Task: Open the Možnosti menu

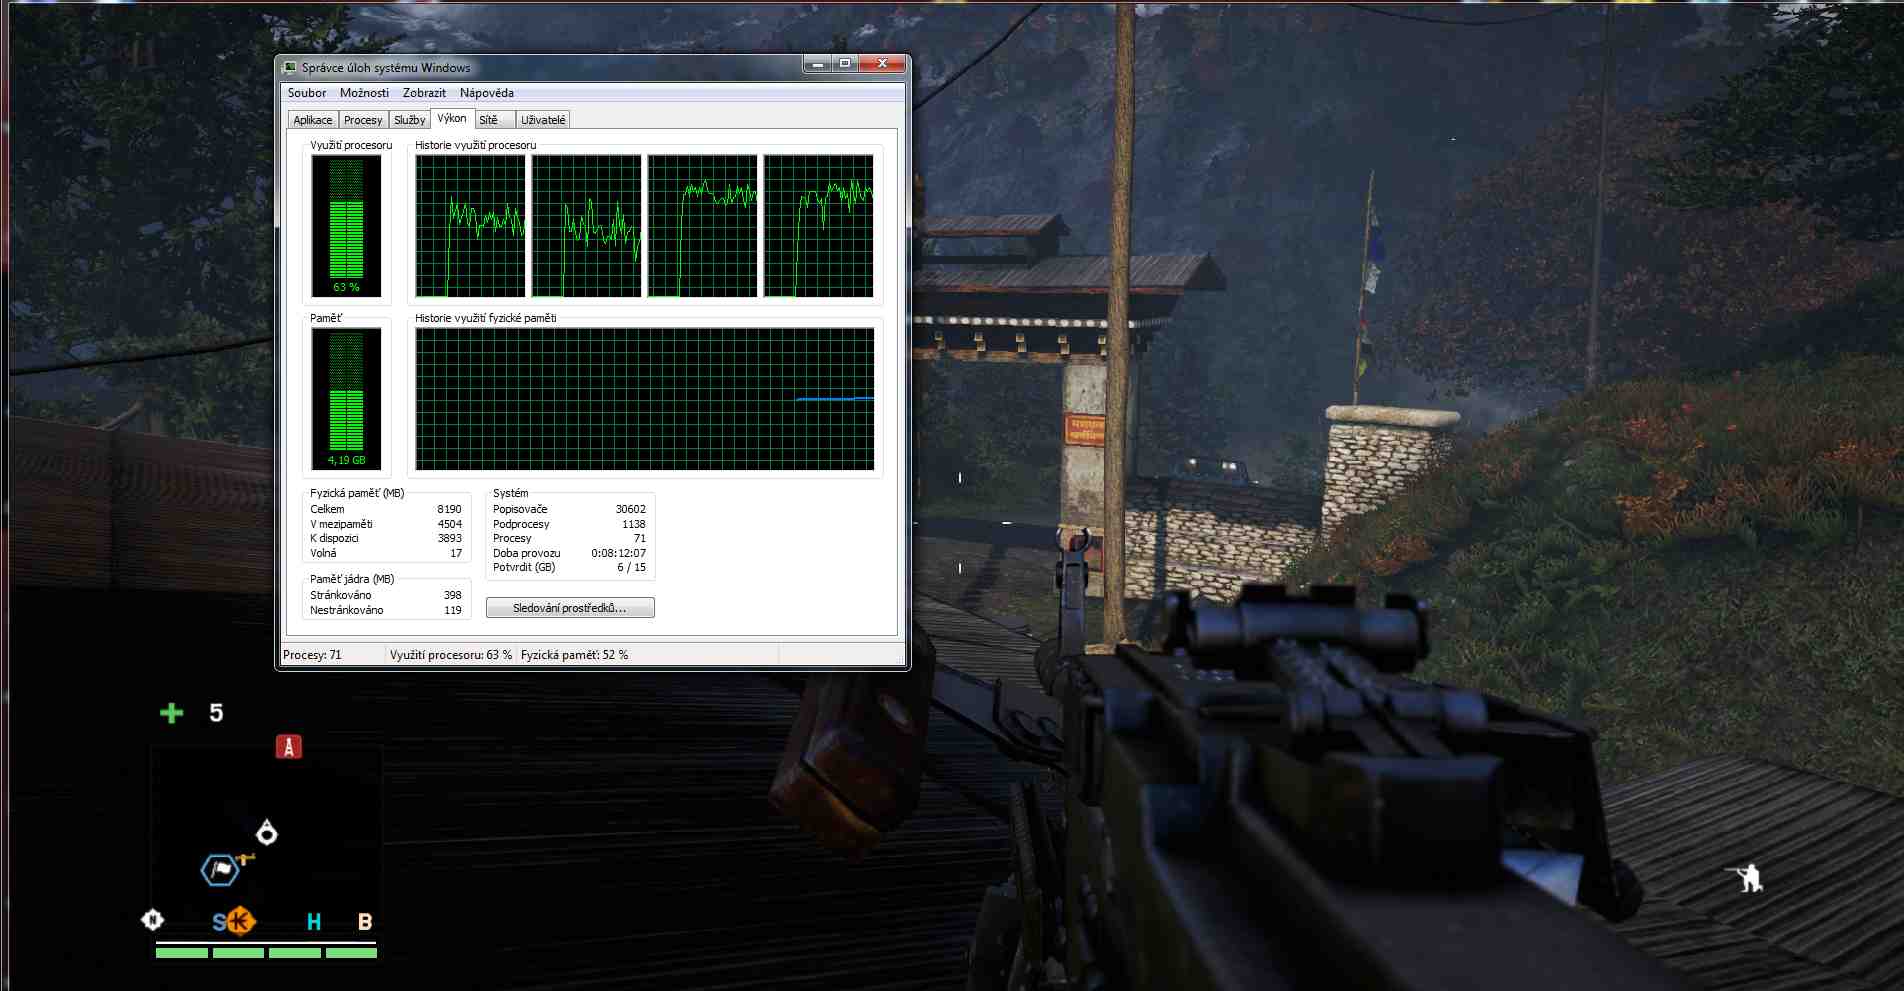Action: point(364,93)
